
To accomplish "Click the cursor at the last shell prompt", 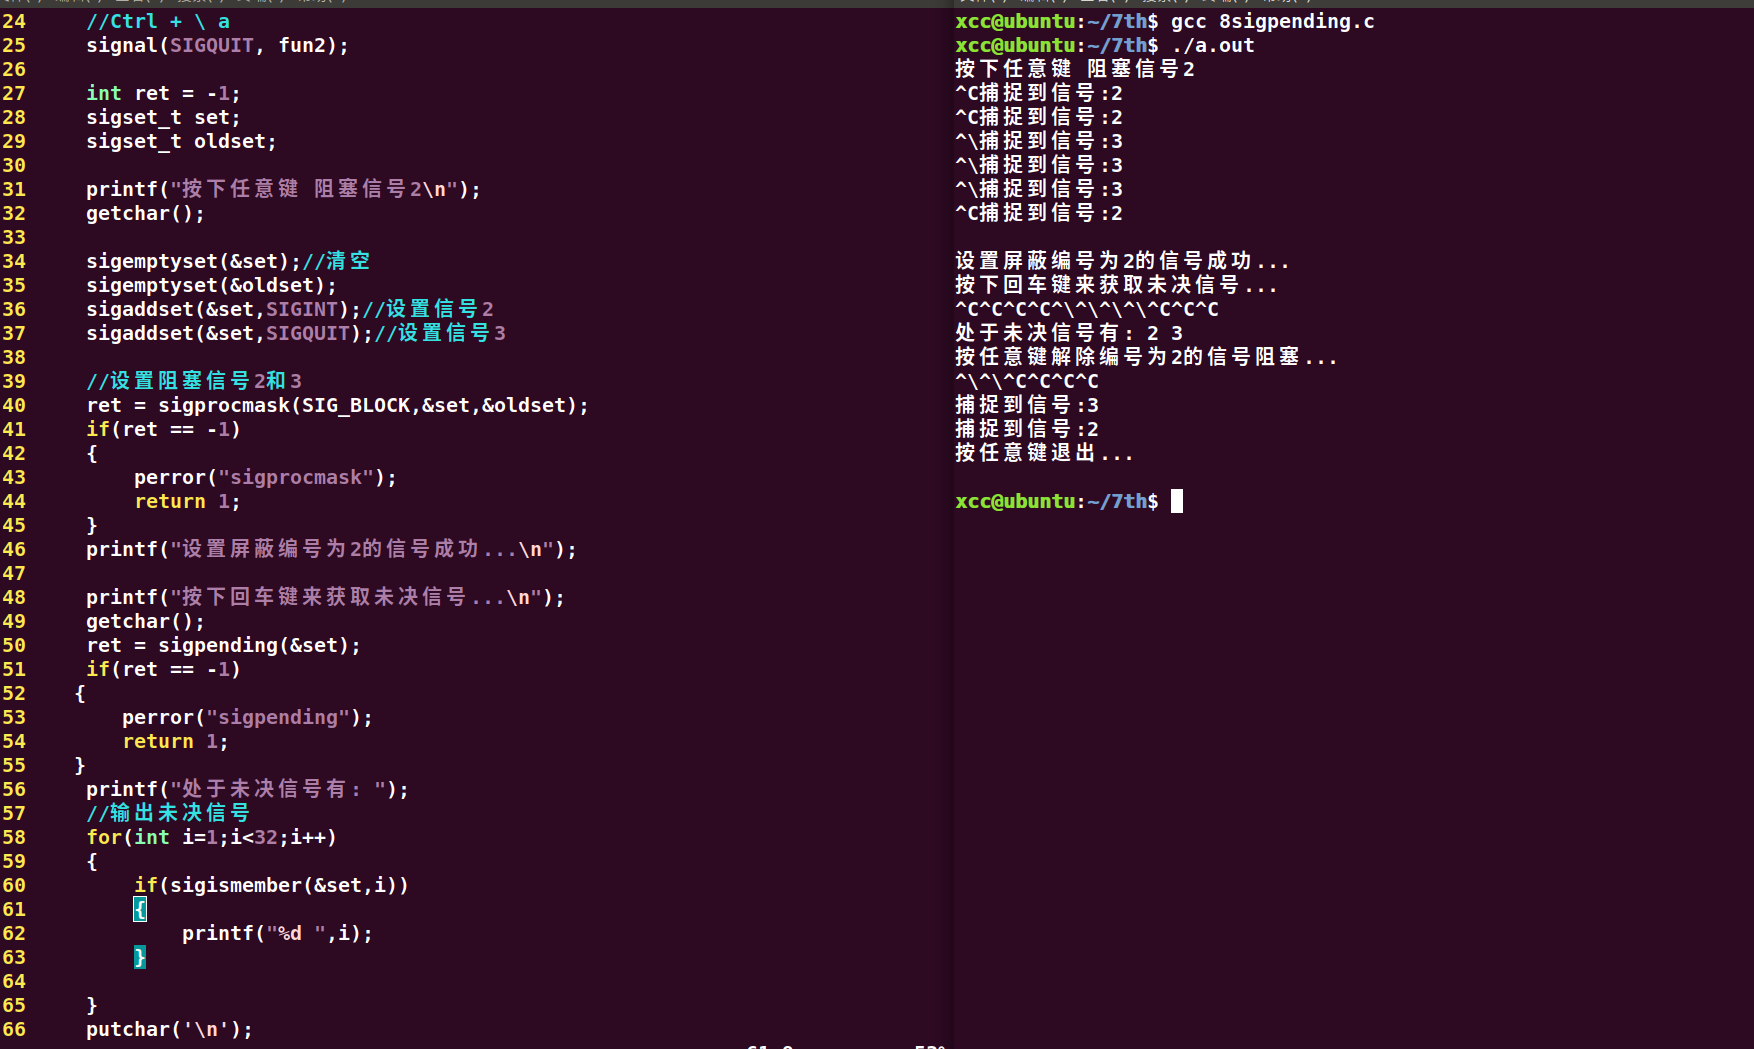I will (x=1177, y=501).
